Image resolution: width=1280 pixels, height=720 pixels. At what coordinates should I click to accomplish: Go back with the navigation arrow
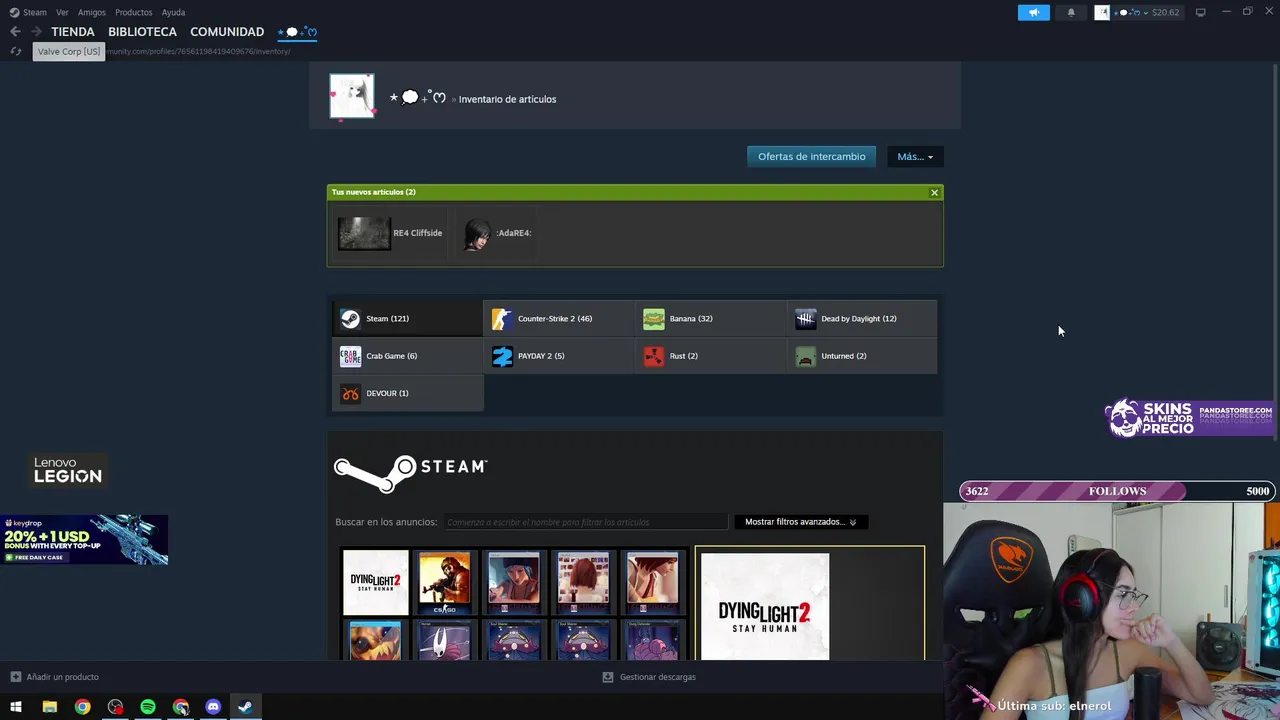(15, 32)
